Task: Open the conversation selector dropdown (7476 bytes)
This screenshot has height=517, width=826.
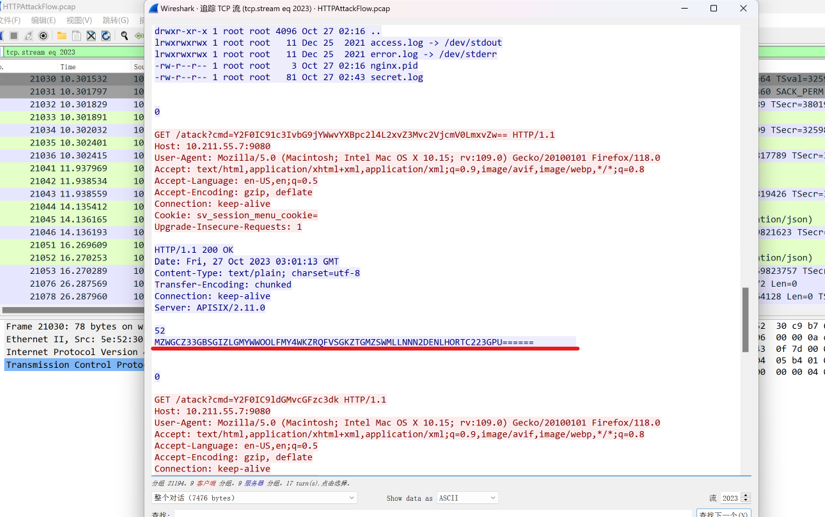Action: 254,498
